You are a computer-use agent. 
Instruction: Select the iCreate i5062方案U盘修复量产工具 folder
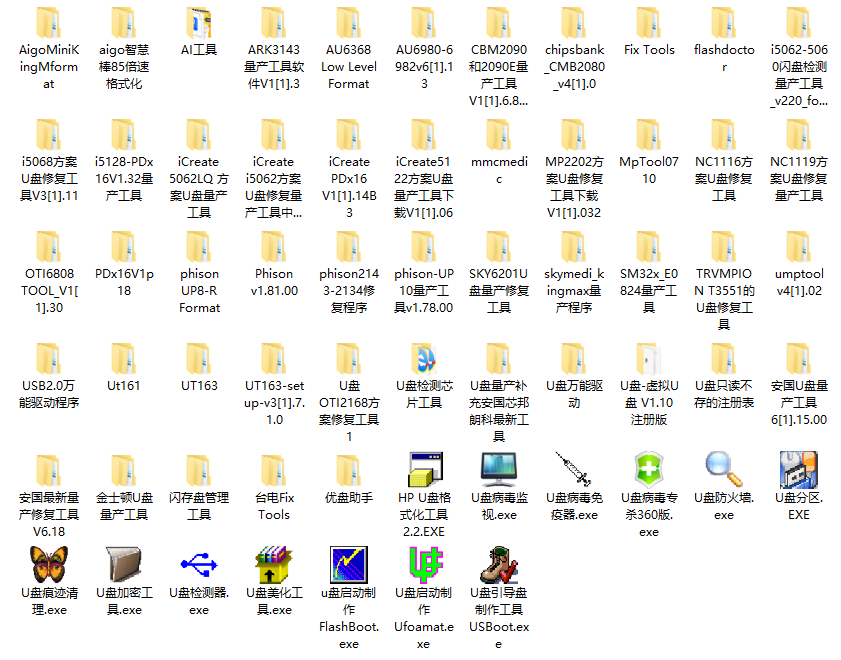pyautogui.click(x=274, y=135)
